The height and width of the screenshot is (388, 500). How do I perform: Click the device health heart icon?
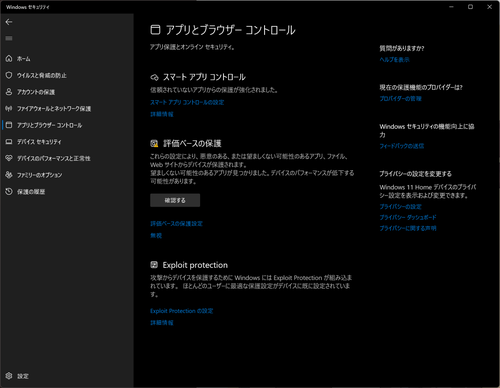[9, 158]
